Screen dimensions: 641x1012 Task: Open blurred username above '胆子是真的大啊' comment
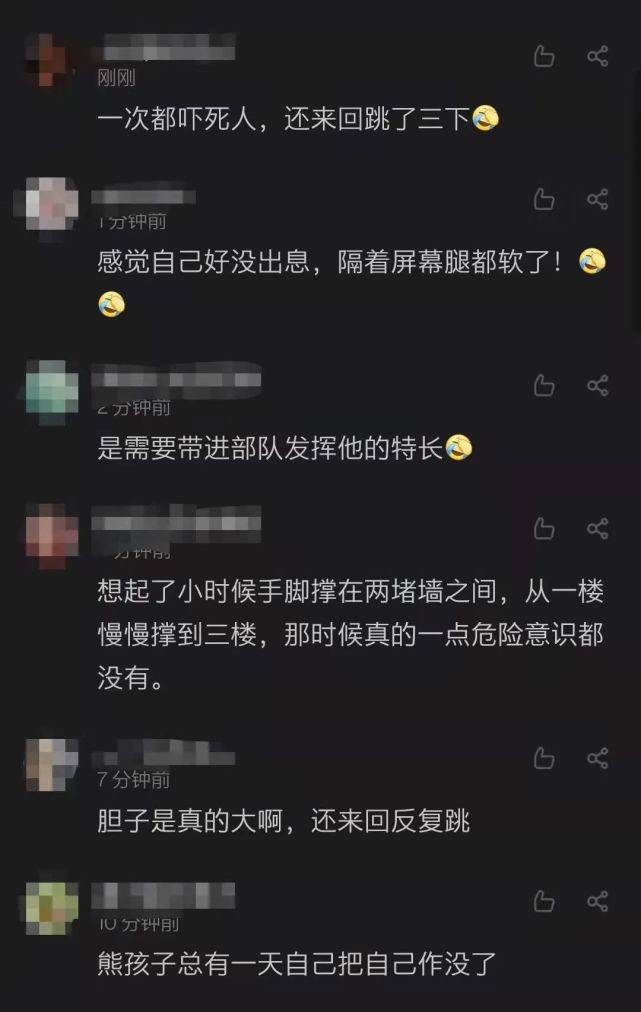coord(163,752)
